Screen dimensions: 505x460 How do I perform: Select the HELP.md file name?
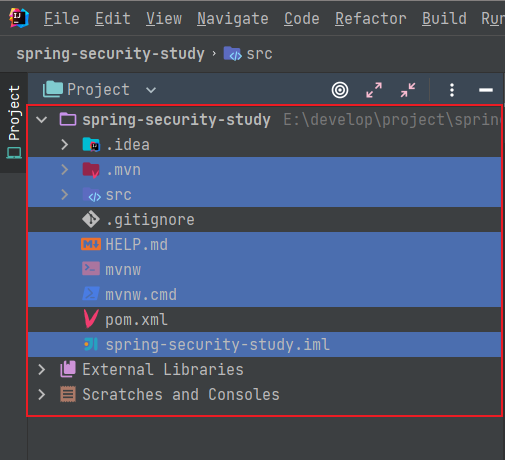[137, 245]
